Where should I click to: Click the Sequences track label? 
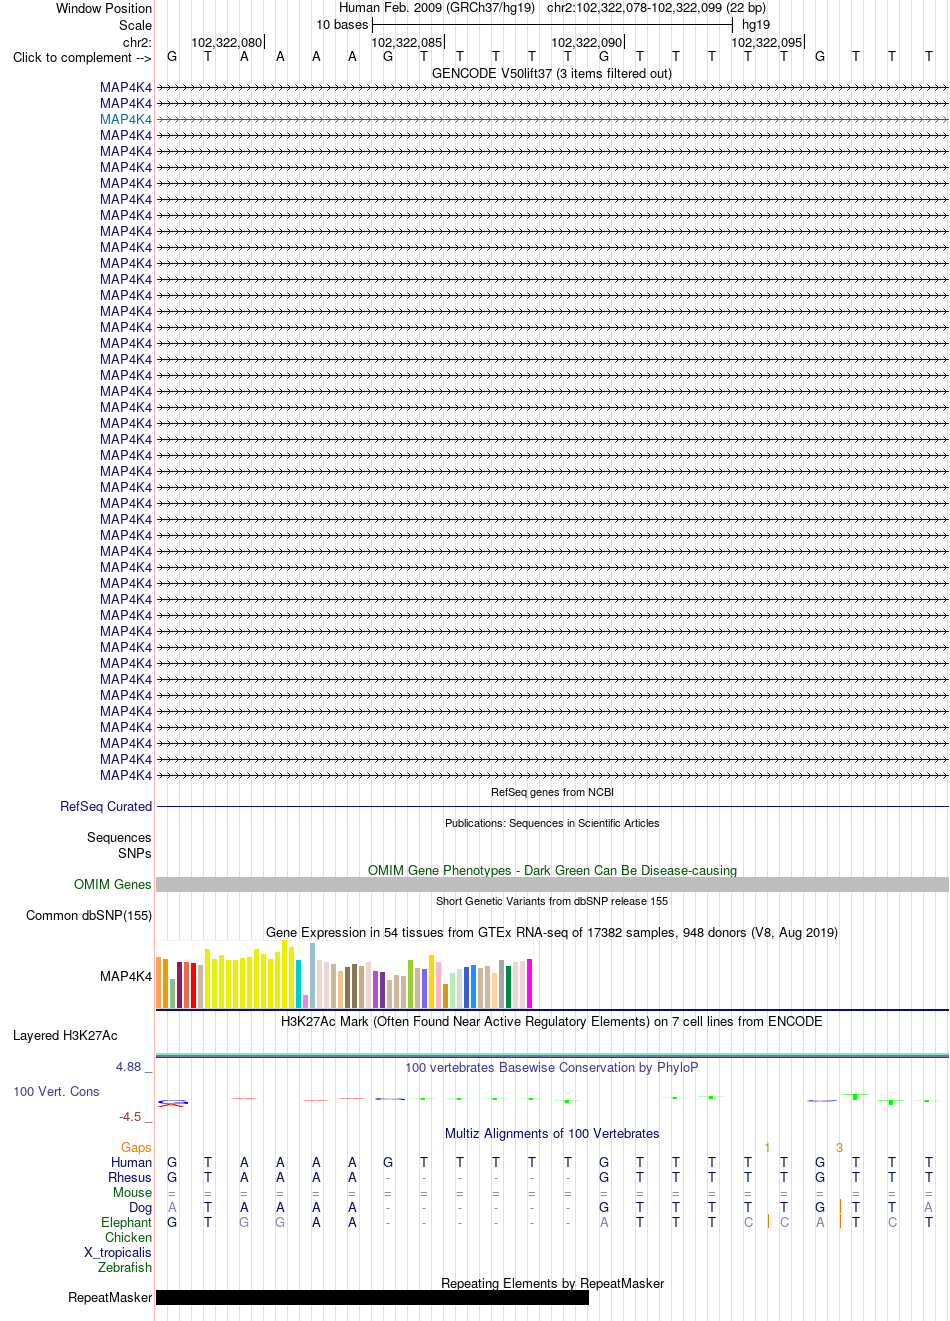[119, 837]
